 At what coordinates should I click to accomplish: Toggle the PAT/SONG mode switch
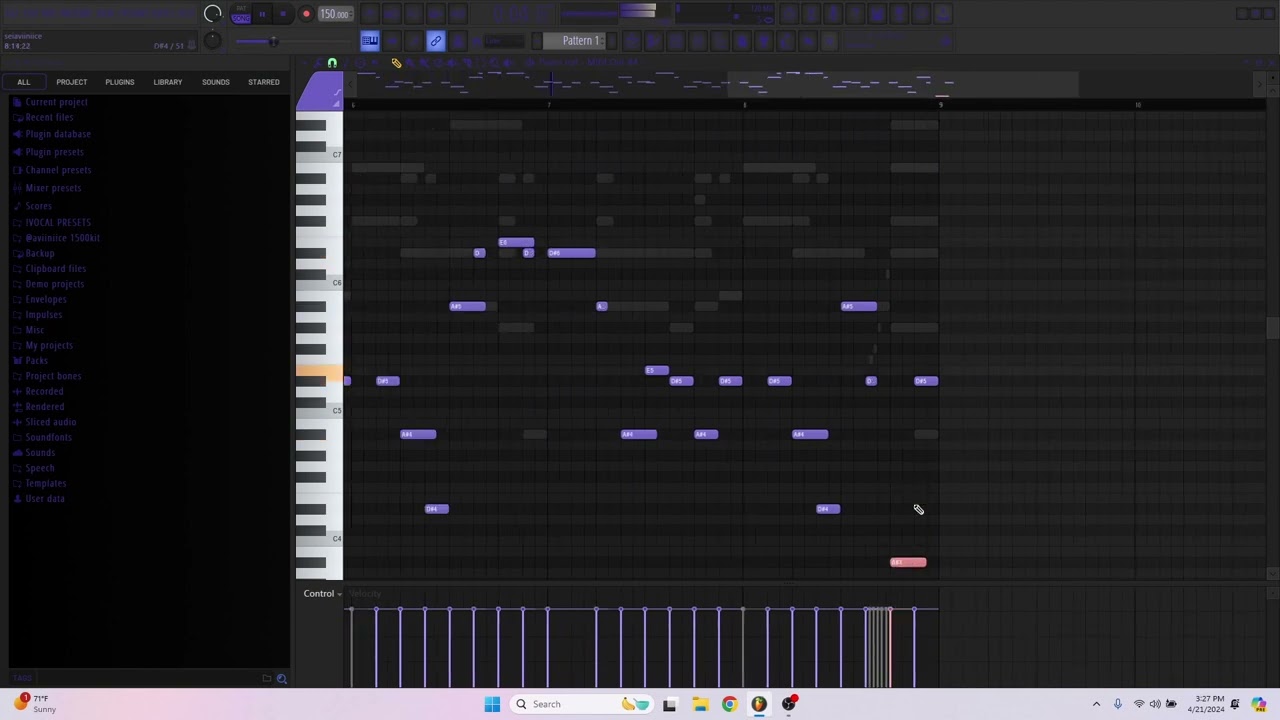241,14
